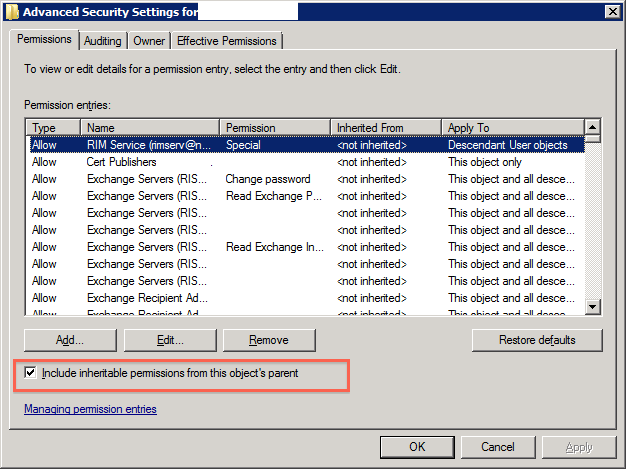The height and width of the screenshot is (469, 626).
Task: Select the Cert Publishers permission entry
Action: click(121, 162)
